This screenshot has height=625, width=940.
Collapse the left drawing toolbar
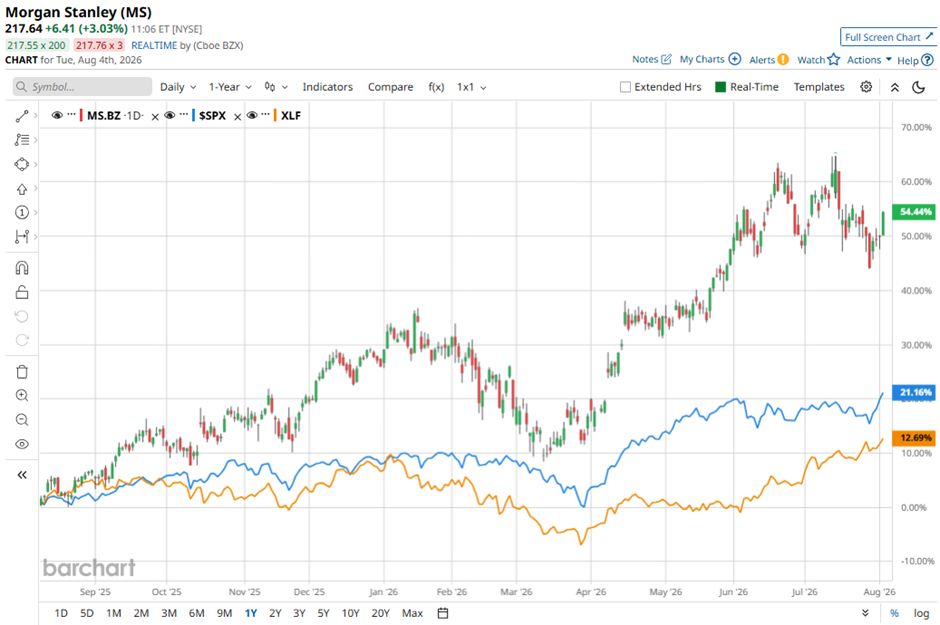[22, 475]
